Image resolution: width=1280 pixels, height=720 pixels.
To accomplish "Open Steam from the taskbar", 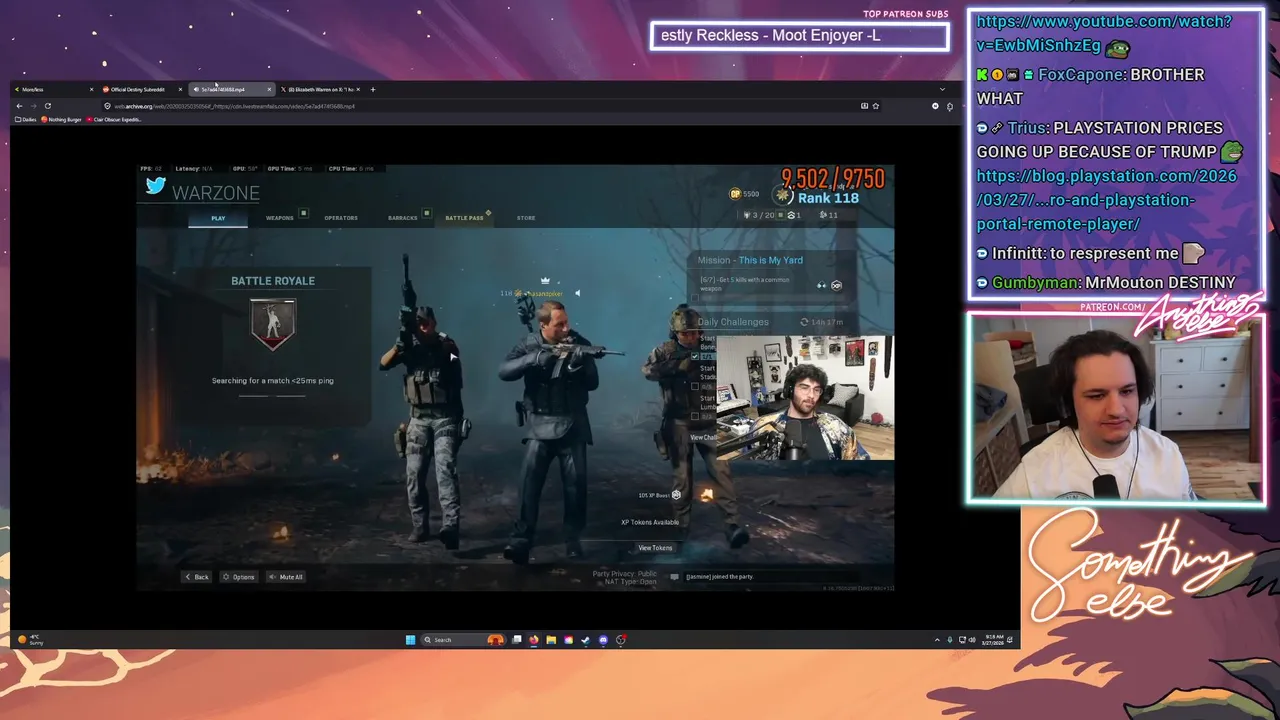I will tap(585, 640).
